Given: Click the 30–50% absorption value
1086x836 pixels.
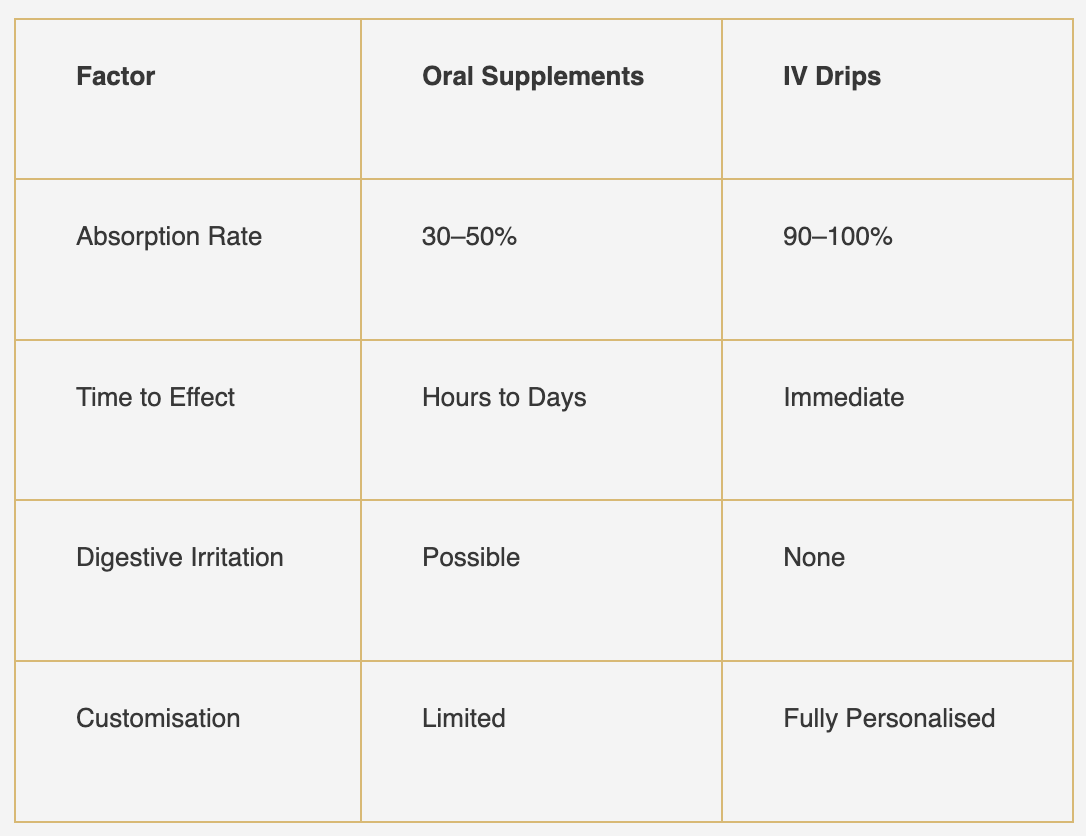Looking at the screenshot, I should tap(469, 237).
